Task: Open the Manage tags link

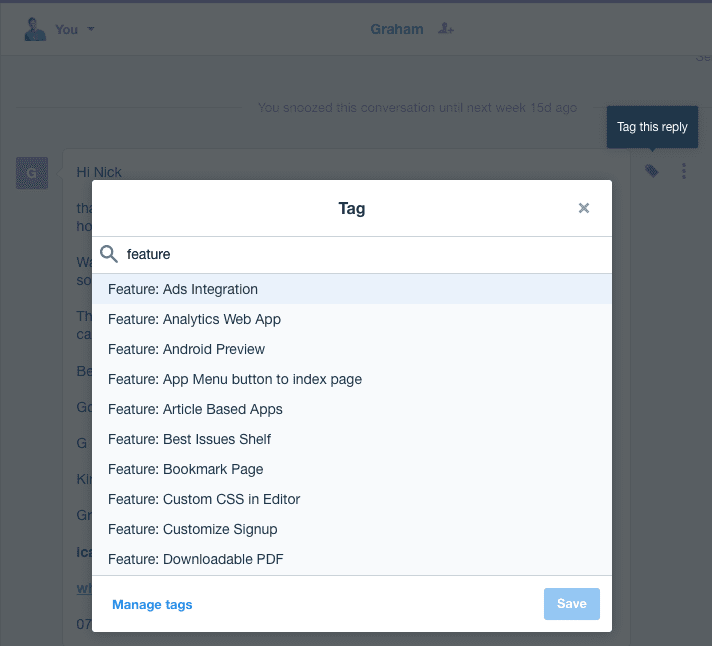Action: coord(152,604)
